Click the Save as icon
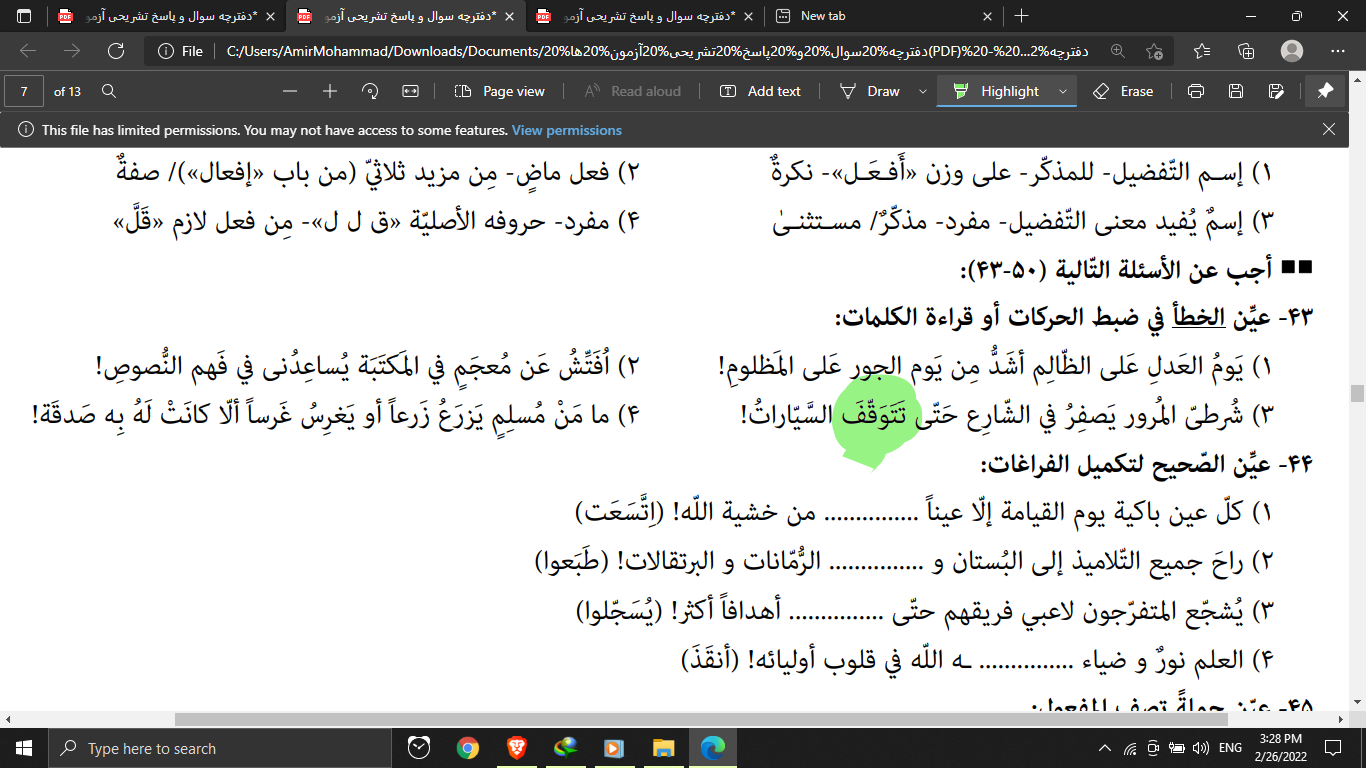This screenshot has width=1366, height=768. [x=1276, y=91]
